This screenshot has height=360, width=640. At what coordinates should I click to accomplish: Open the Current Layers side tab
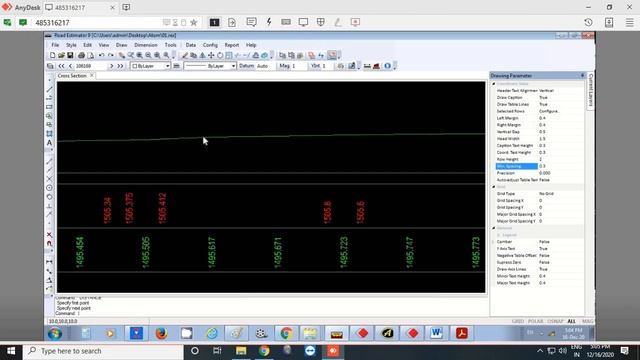590,90
